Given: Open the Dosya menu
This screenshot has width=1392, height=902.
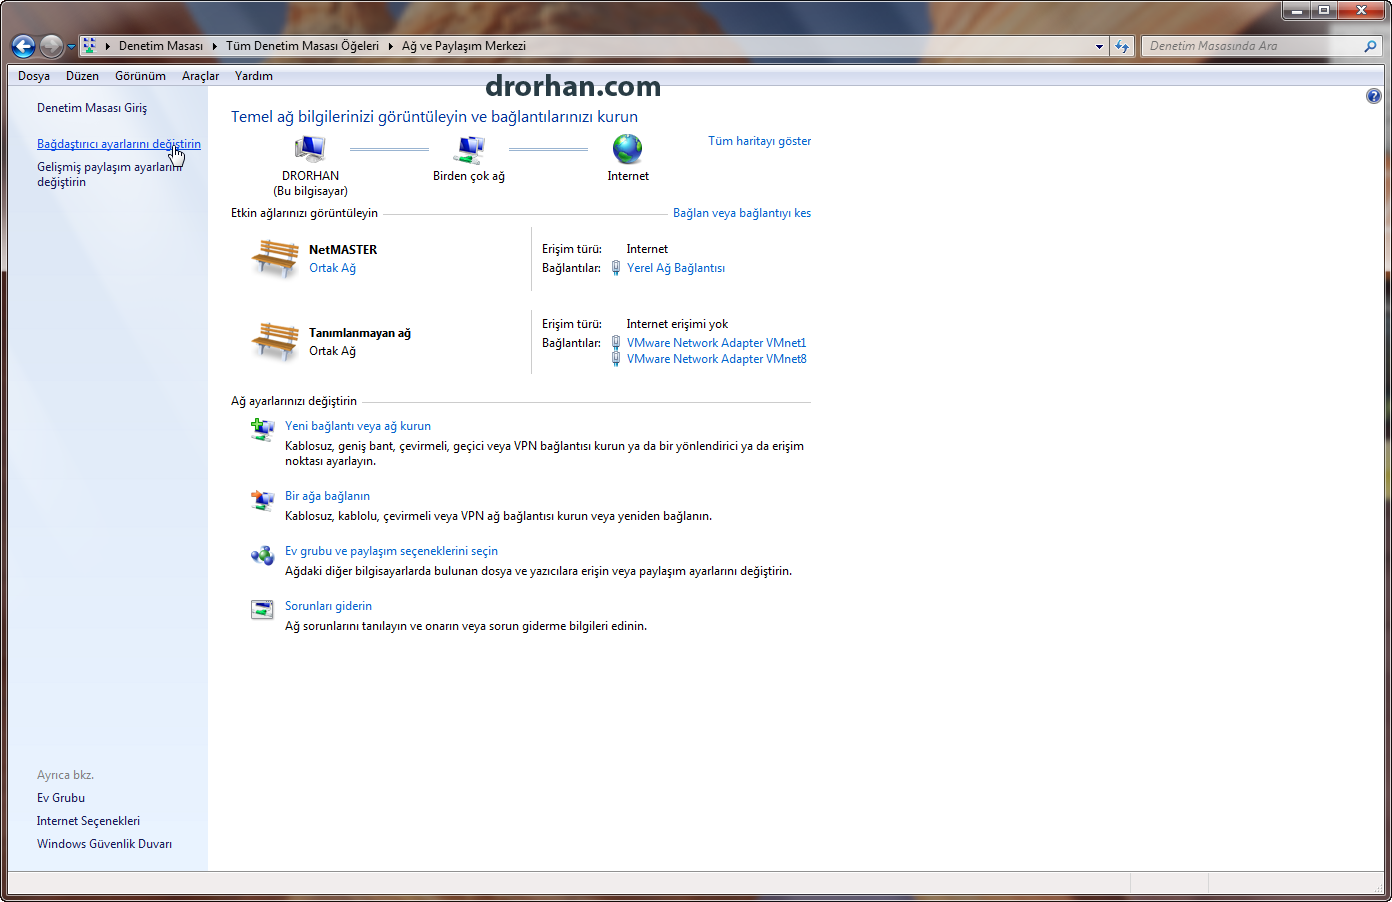Looking at the screenshot, I should (x=34, y=76).
